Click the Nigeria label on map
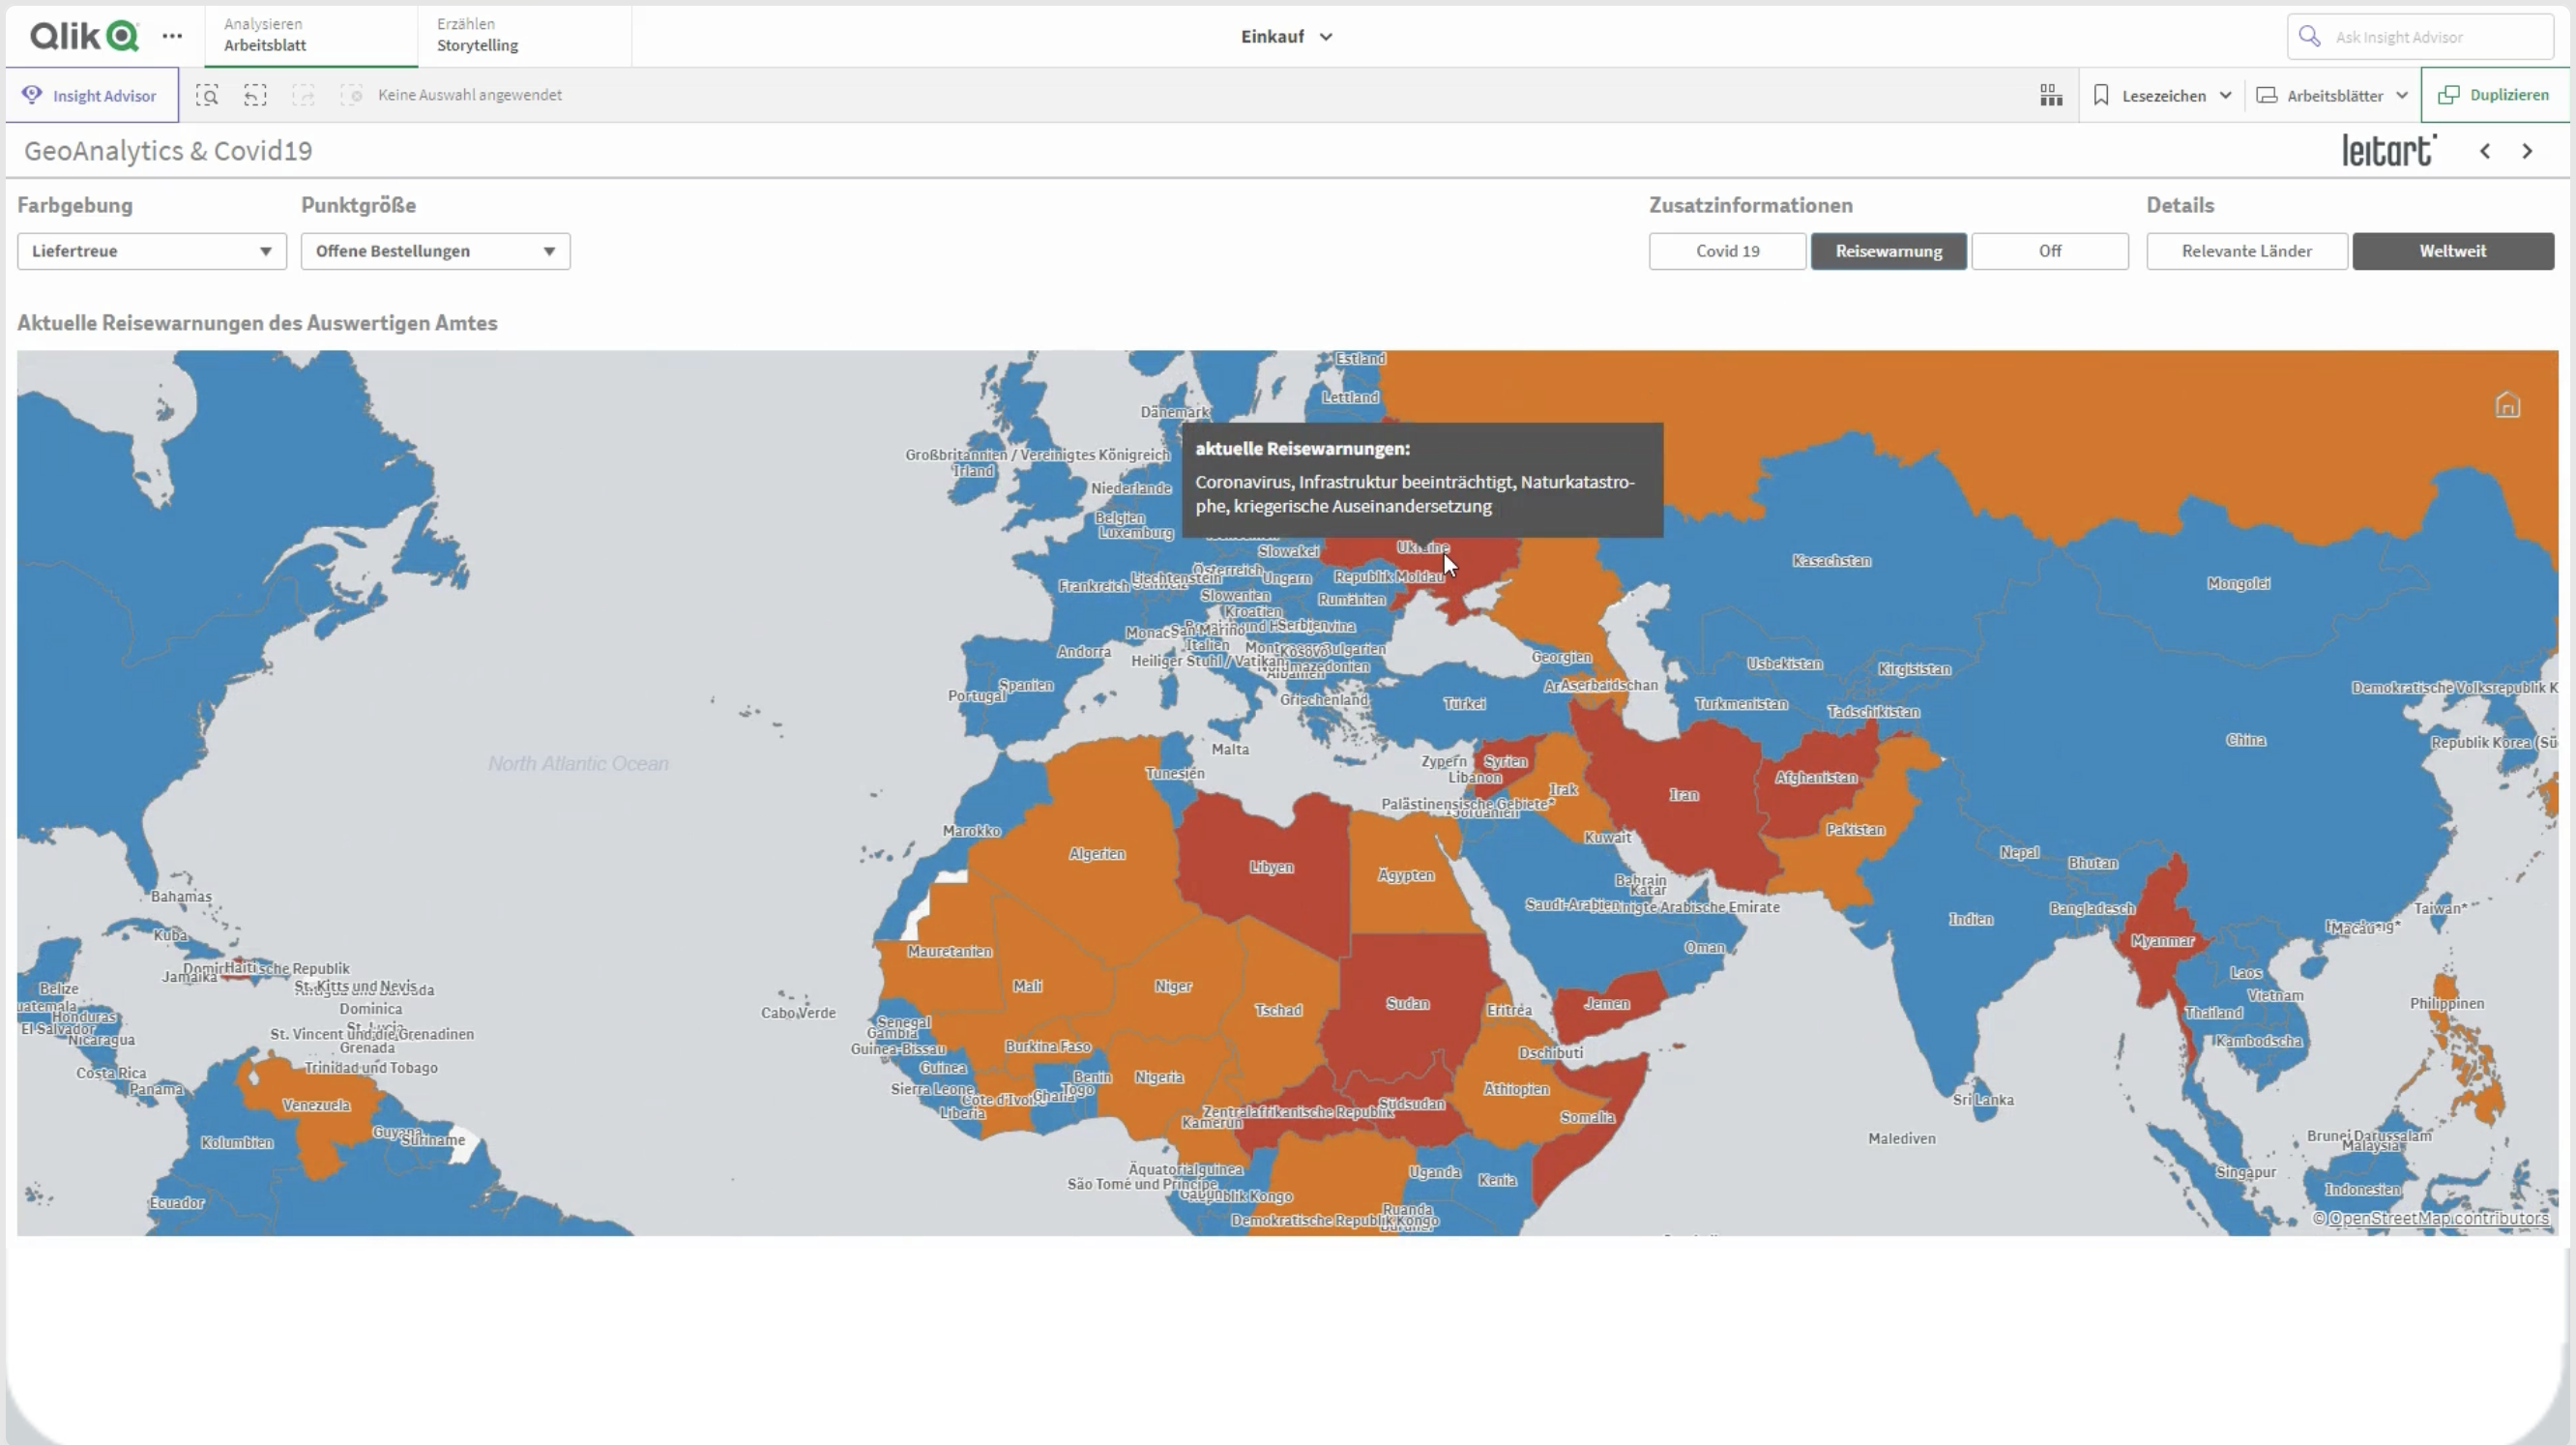 1159,1077
